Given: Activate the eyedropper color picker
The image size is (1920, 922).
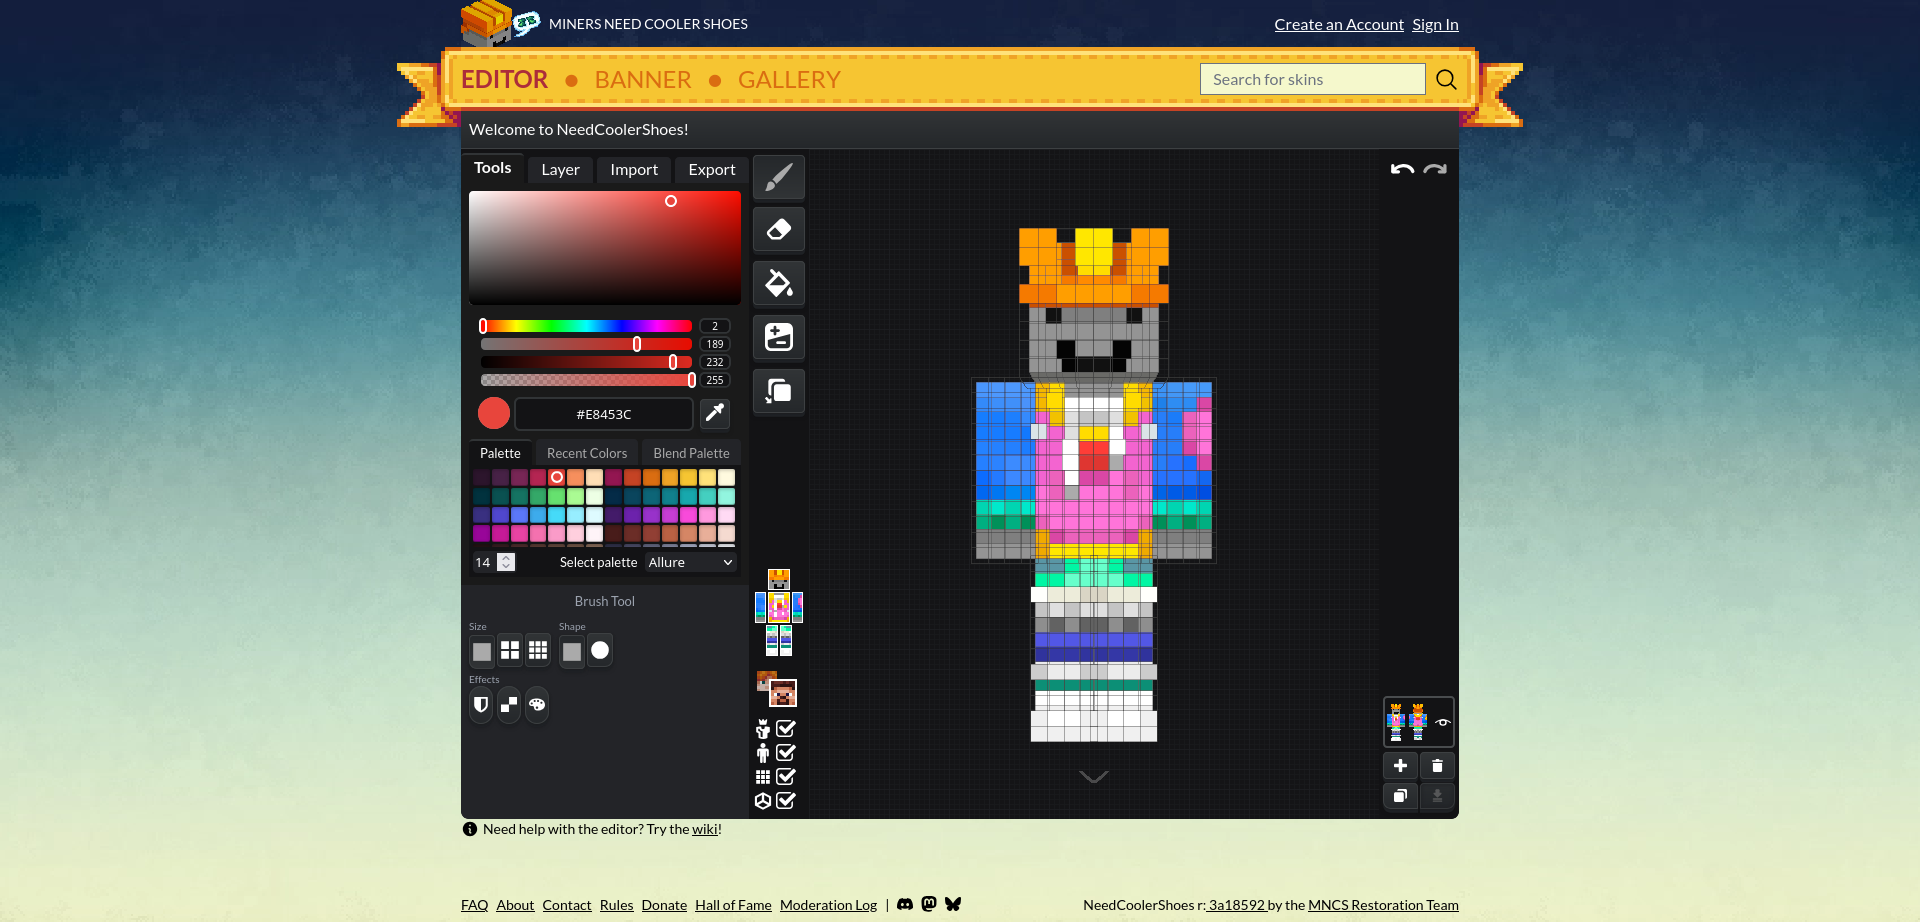Looking at the screenshot, I should [714, 413].
